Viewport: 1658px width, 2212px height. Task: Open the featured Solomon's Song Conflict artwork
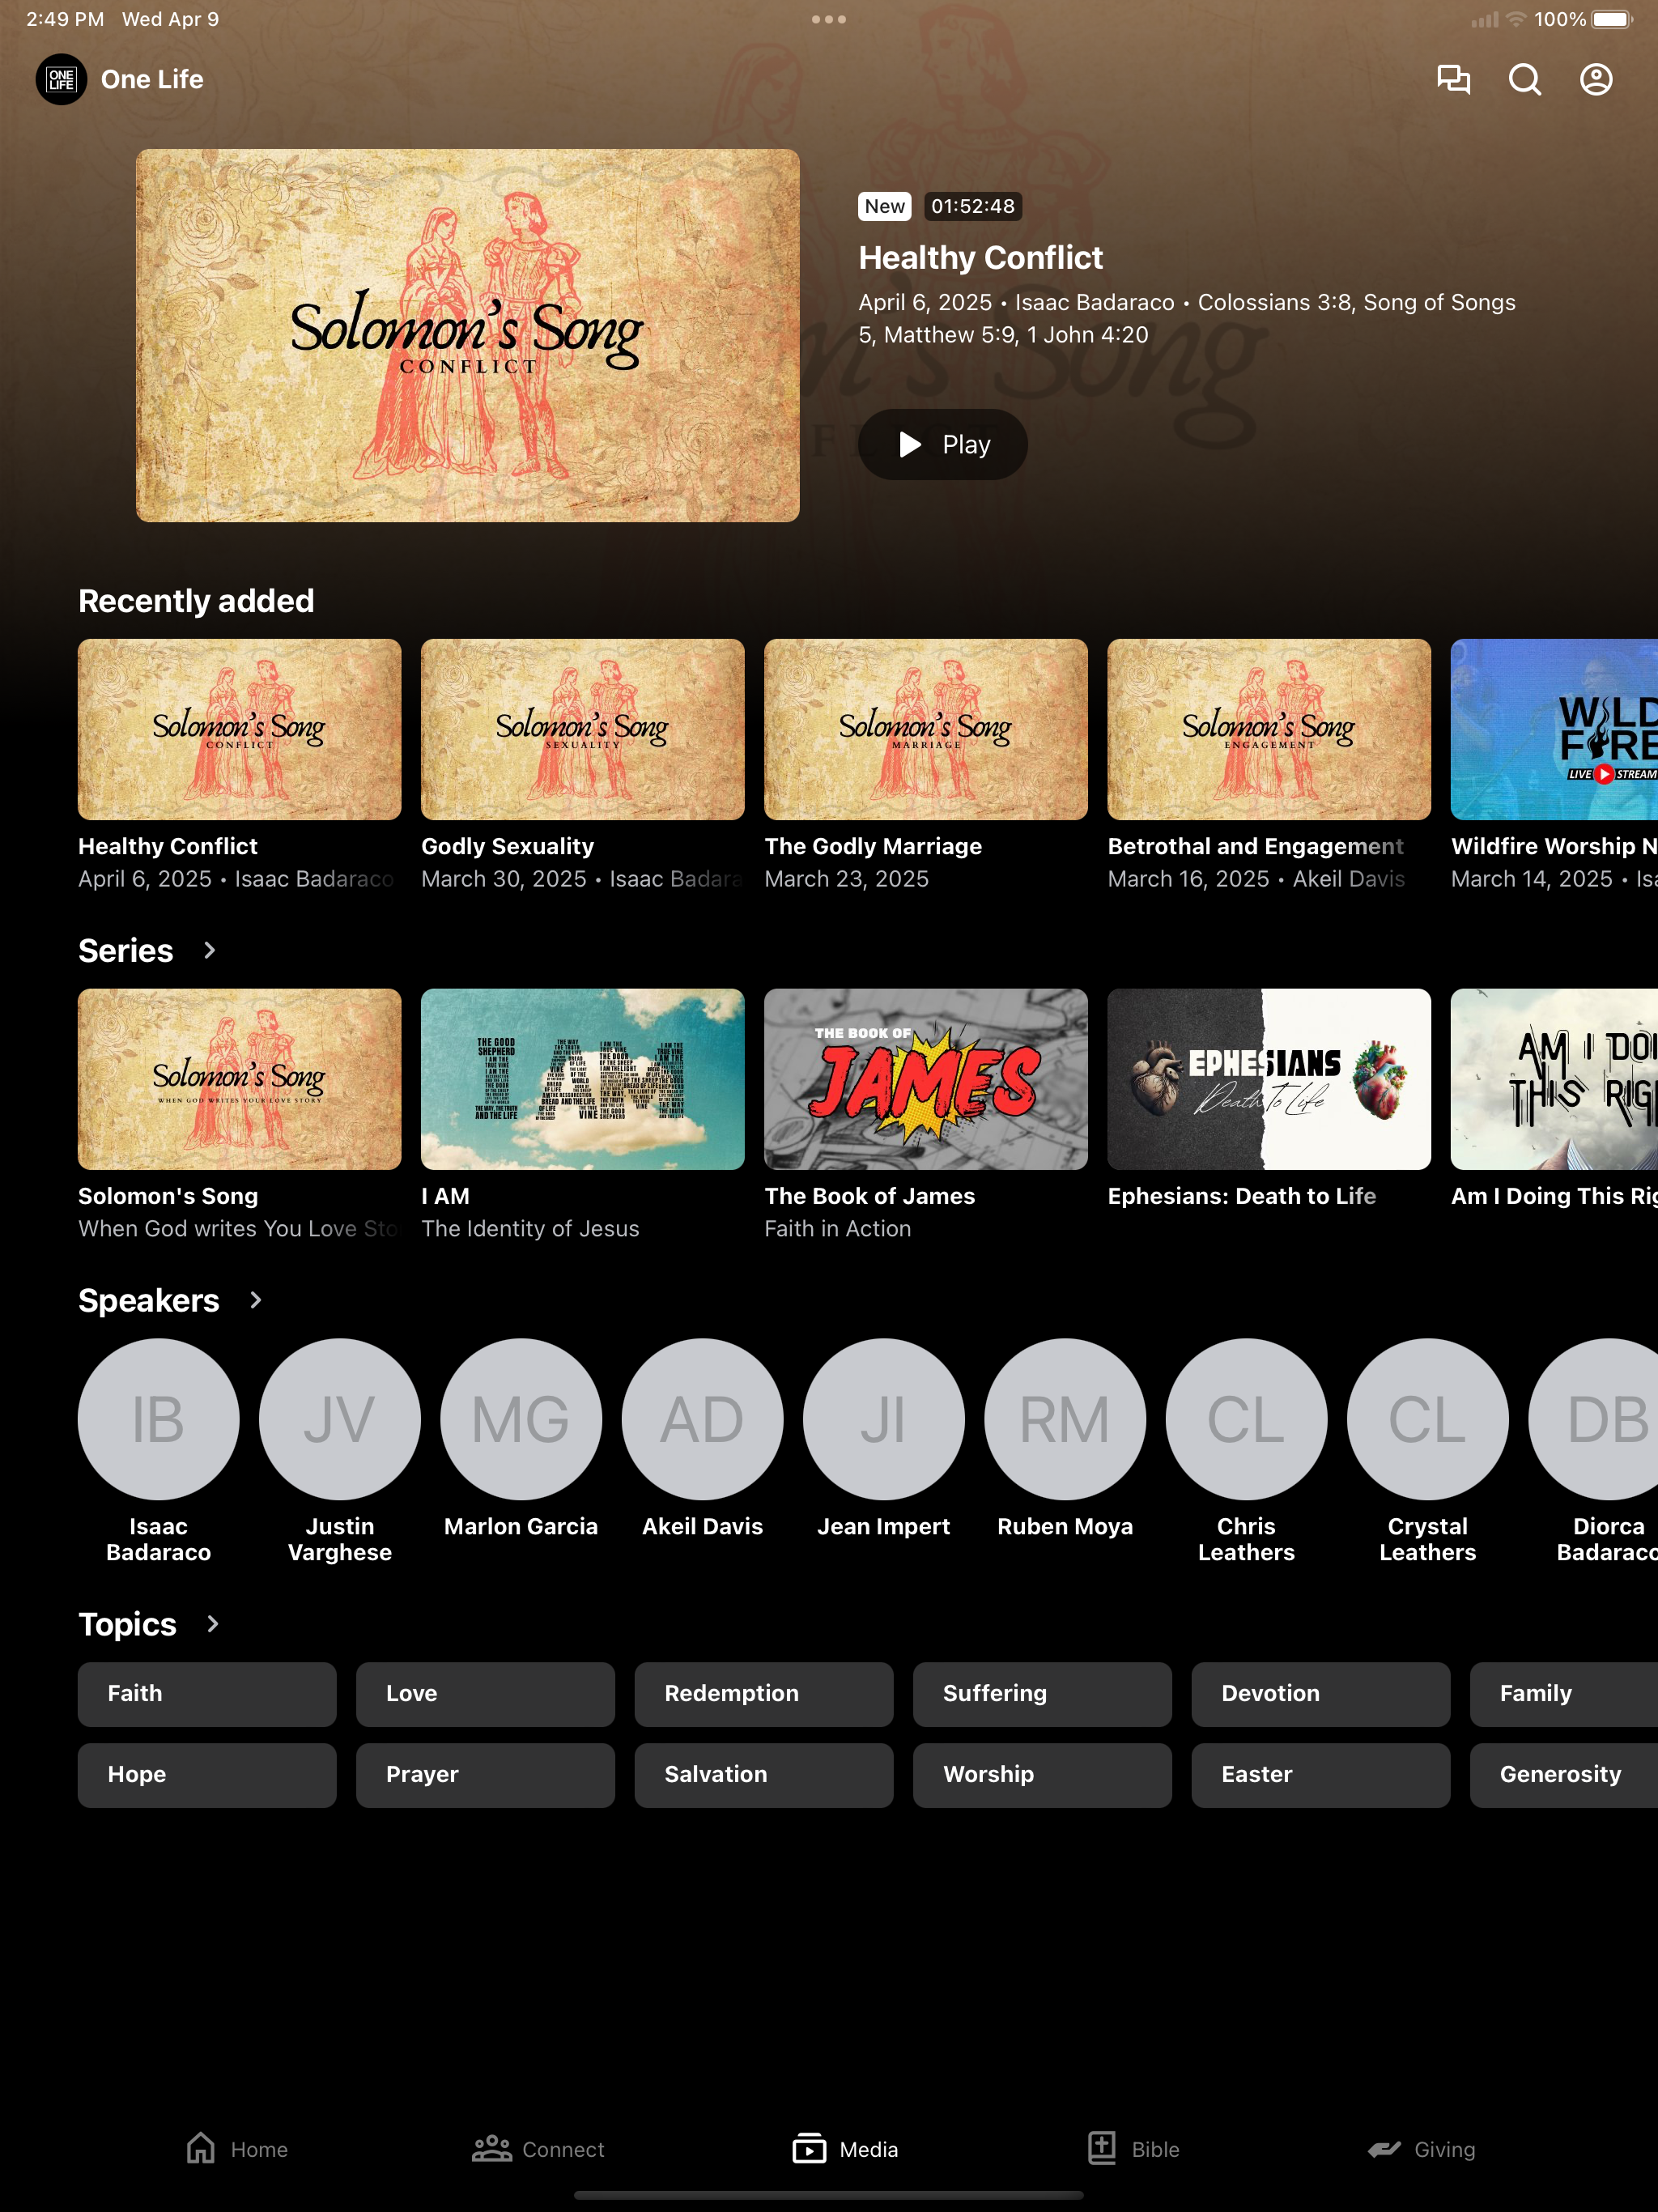pyautogui.click(x=468, y=335)
